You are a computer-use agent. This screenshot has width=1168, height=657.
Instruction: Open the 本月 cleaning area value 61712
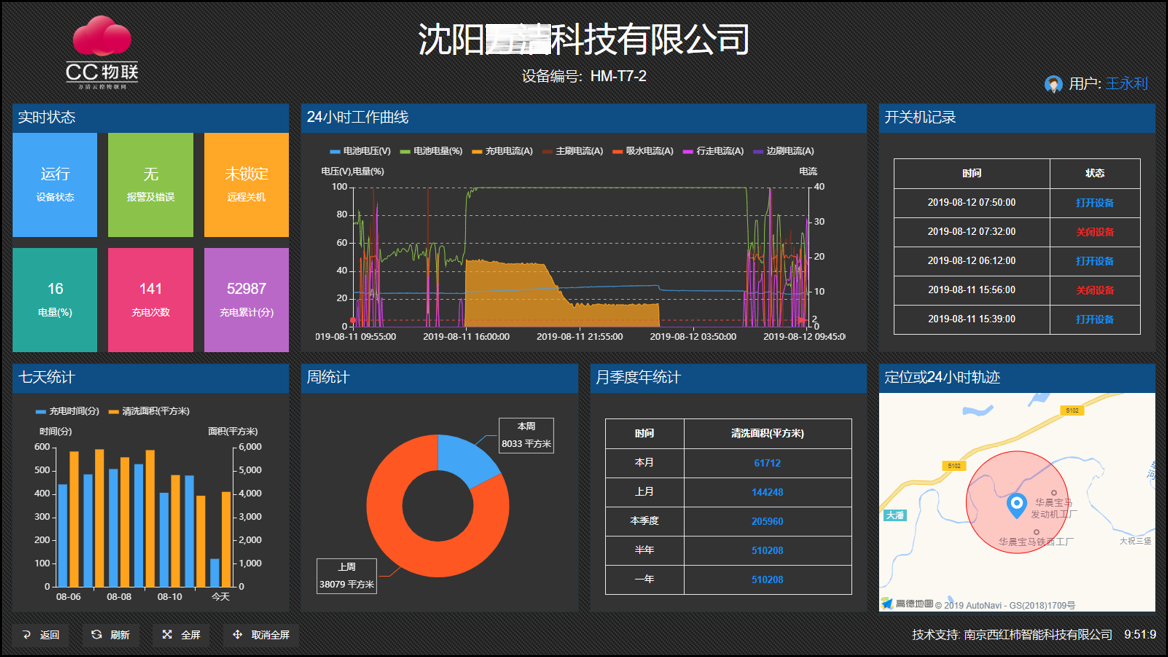[767, 463]
